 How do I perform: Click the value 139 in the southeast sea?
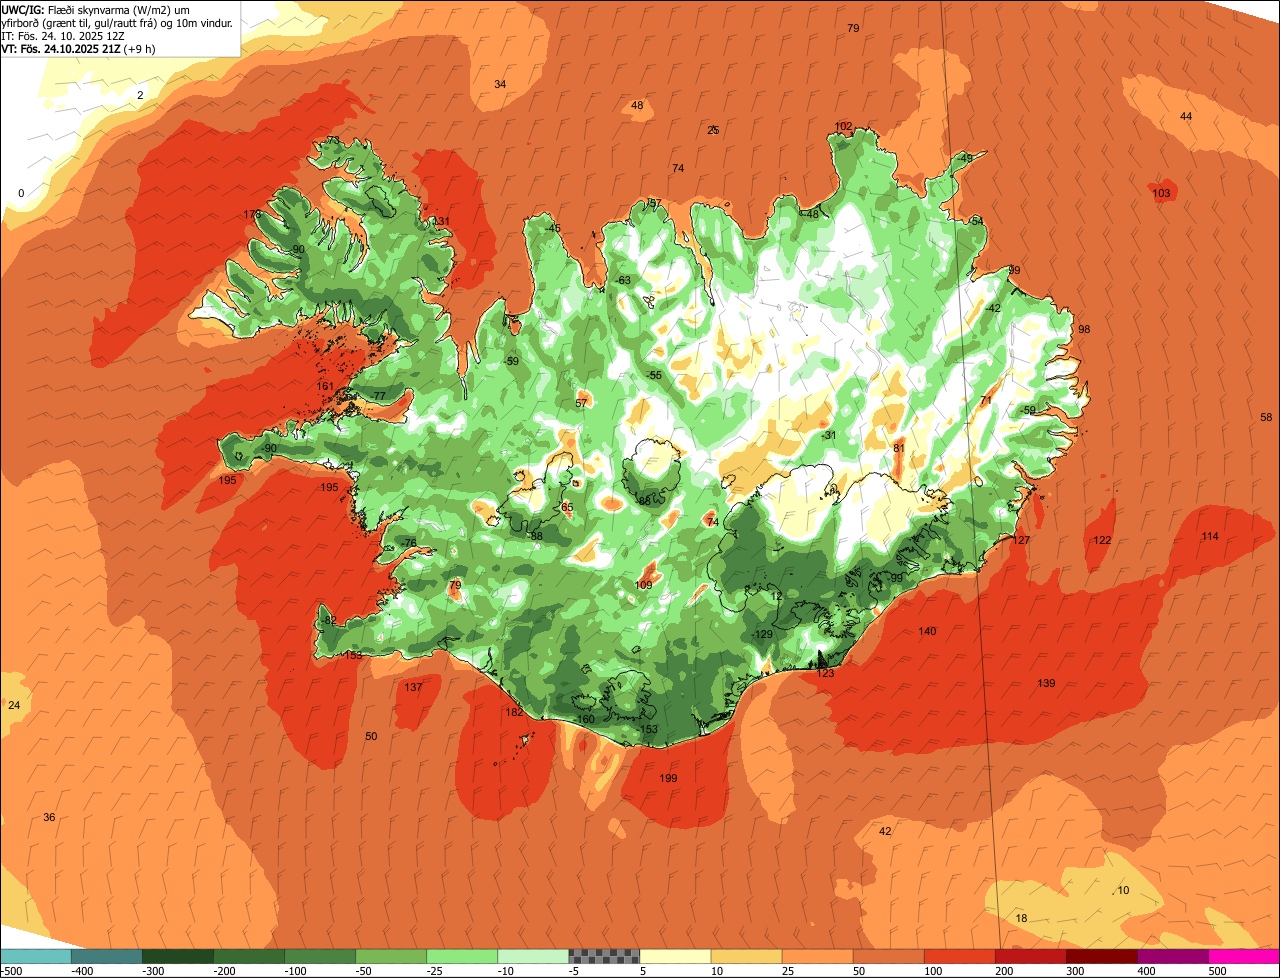1046,683
